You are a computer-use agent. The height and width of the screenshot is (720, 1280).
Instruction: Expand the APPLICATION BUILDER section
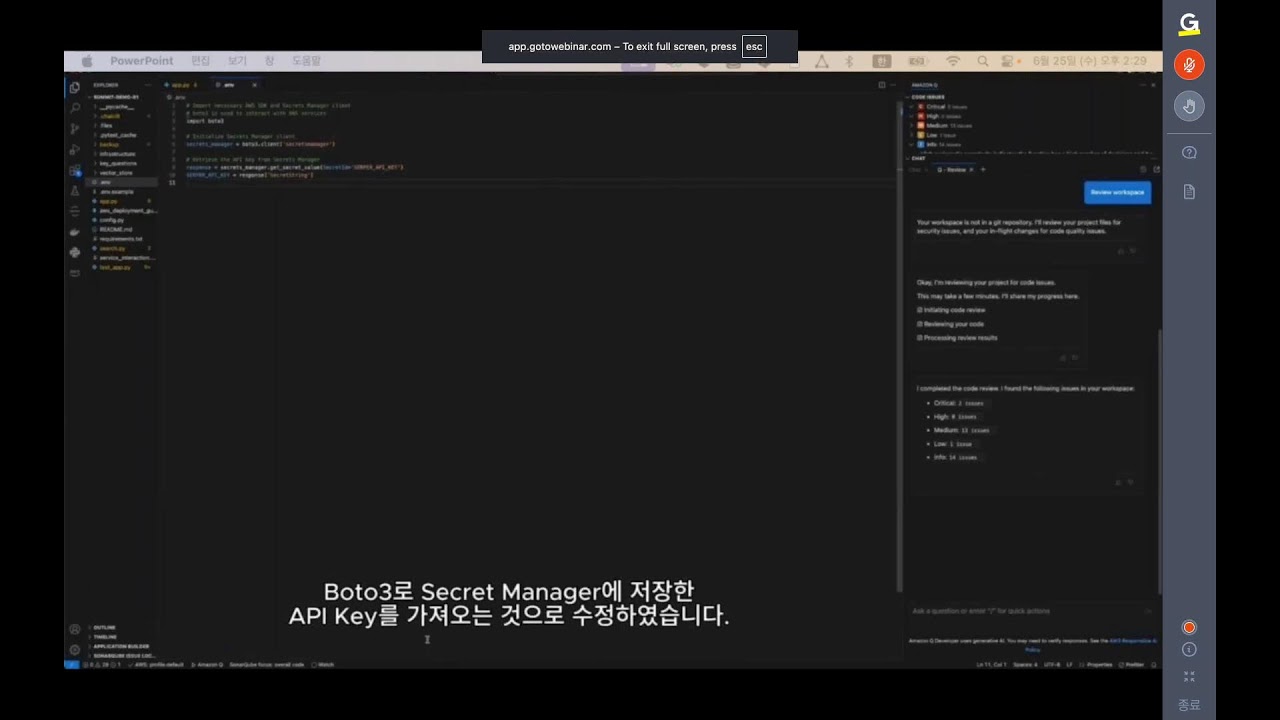[121, 646]
